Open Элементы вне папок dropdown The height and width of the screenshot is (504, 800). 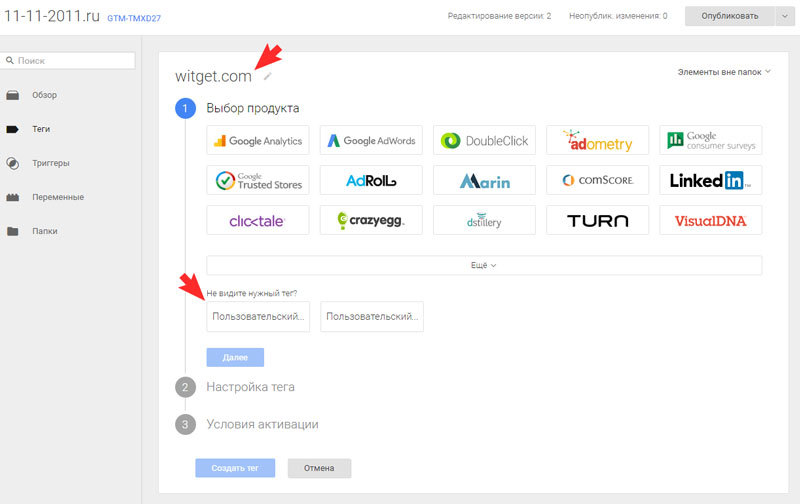pos(724,72)
